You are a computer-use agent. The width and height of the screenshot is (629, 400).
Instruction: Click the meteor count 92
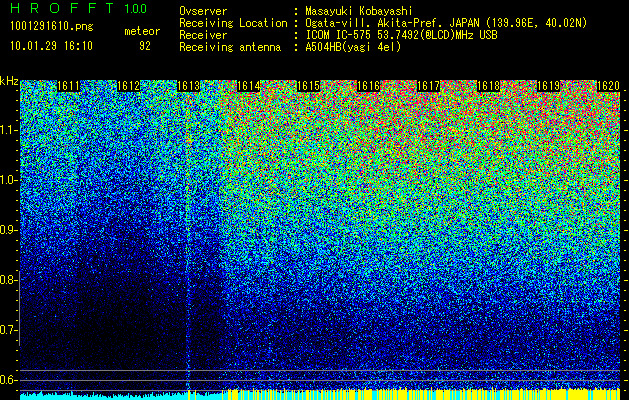(x=145, y=46)
